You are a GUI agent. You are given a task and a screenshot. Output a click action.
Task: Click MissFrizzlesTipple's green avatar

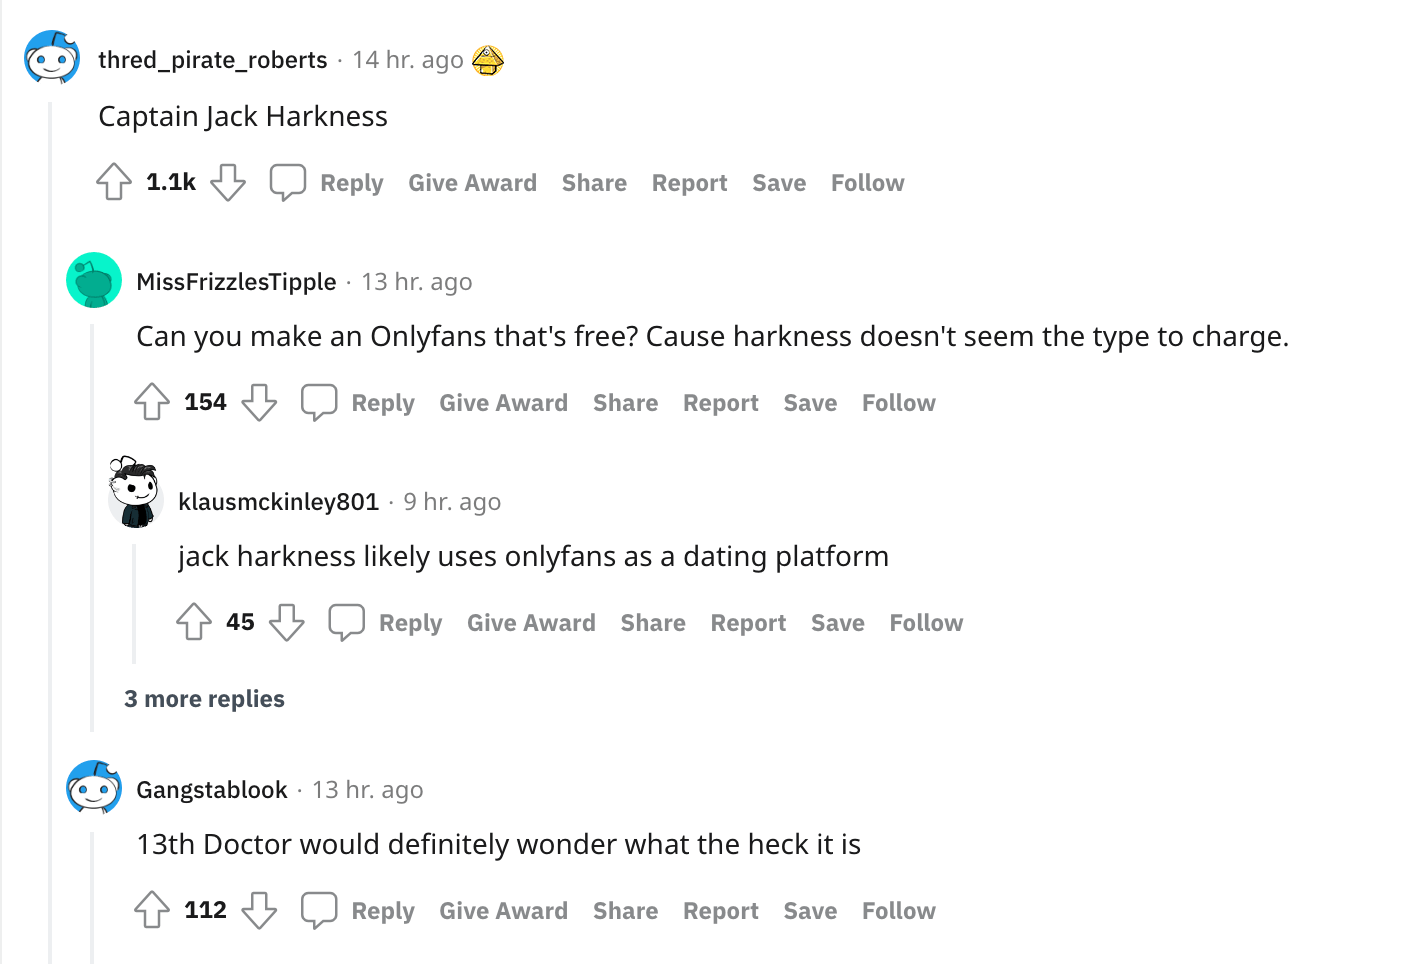point(93,280)
